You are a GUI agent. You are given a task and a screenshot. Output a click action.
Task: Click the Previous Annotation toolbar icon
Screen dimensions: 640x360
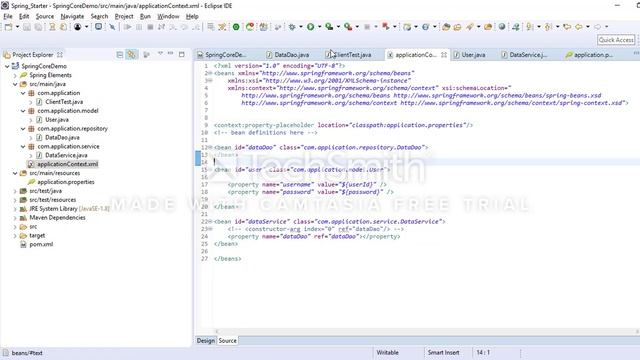point(548,27)
